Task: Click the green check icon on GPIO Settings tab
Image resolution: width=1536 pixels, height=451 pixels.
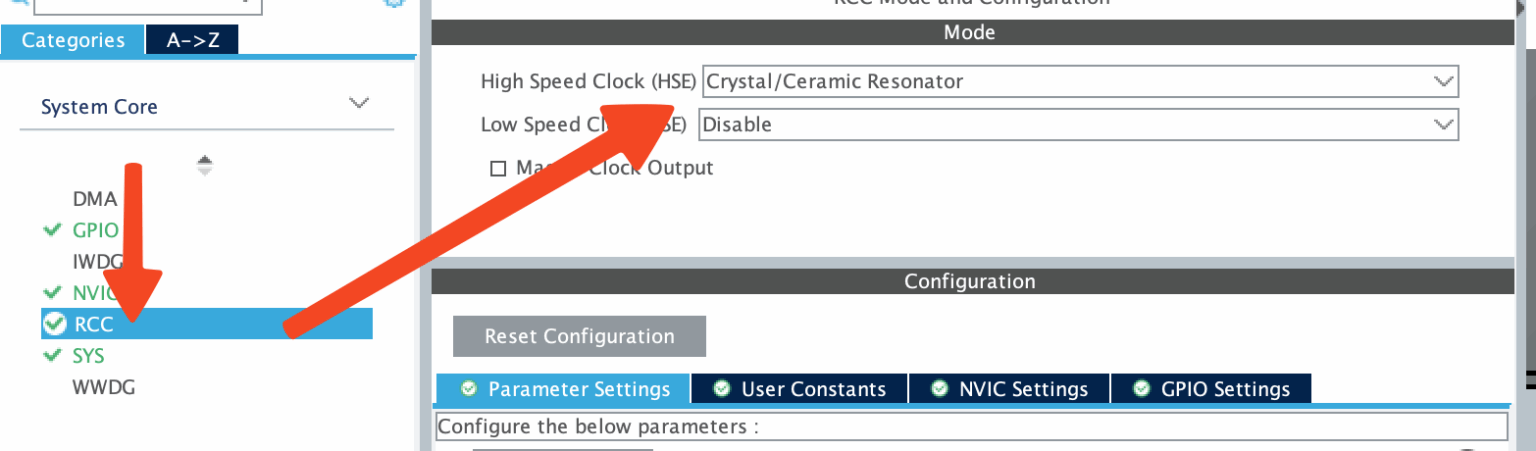Action: [1141, 389]
